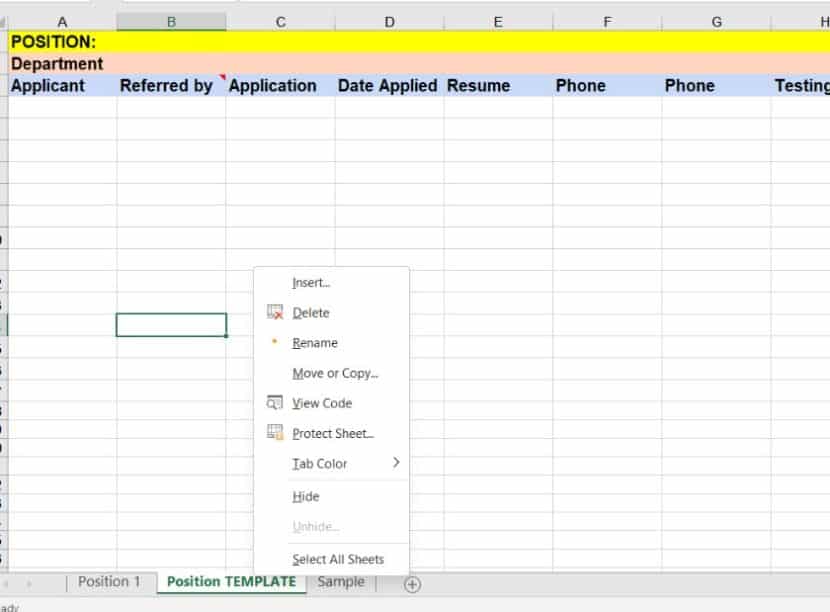This screenshot has height=612, width=830.
Task: Click the Position TEMPLATE sheet tab
Action: [230, 582]
